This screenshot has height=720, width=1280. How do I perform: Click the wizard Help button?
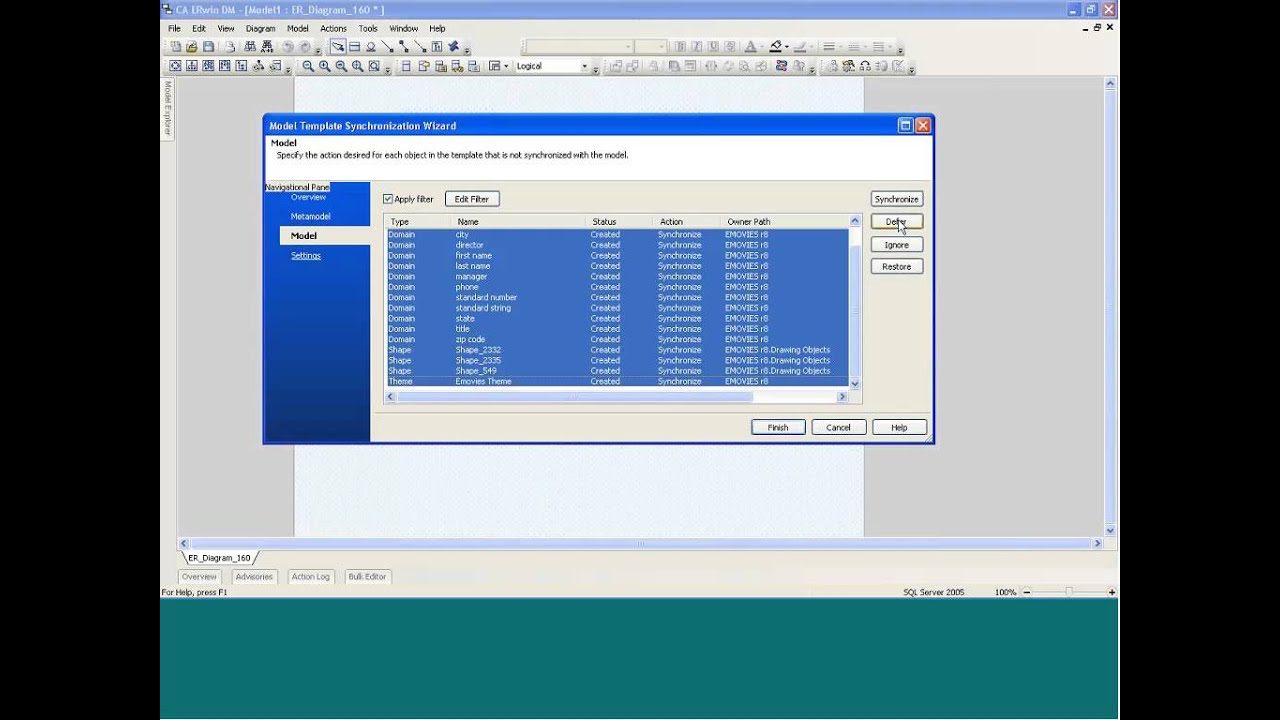899,428
